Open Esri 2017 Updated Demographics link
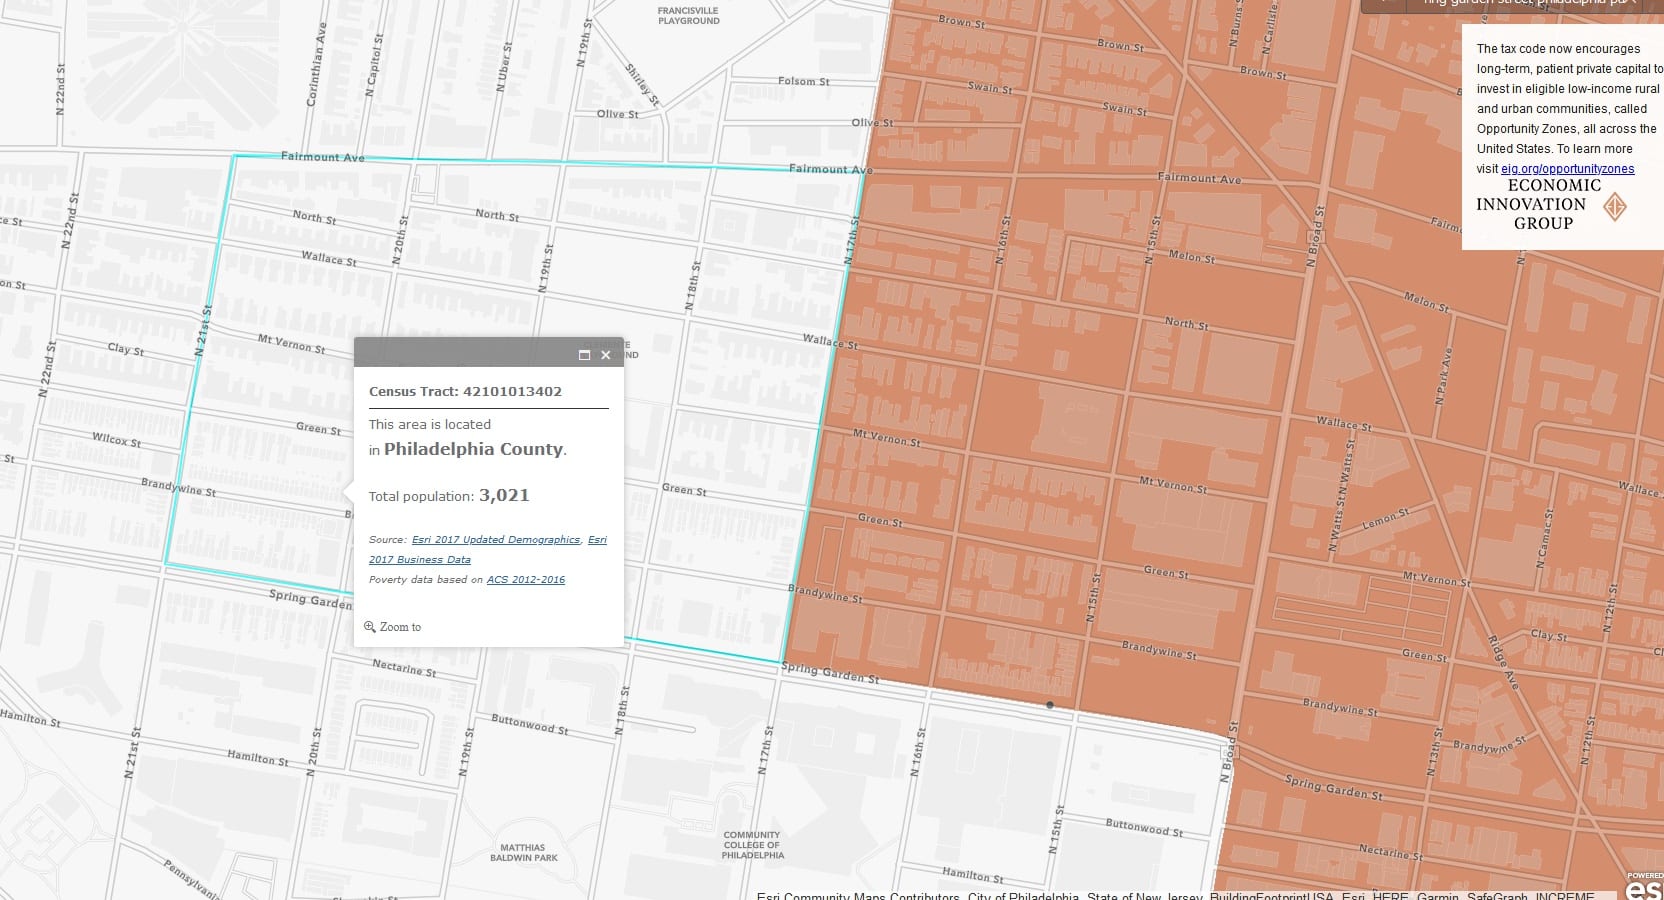The width and height of the screenshot is (1664, 900). (495, 540)
